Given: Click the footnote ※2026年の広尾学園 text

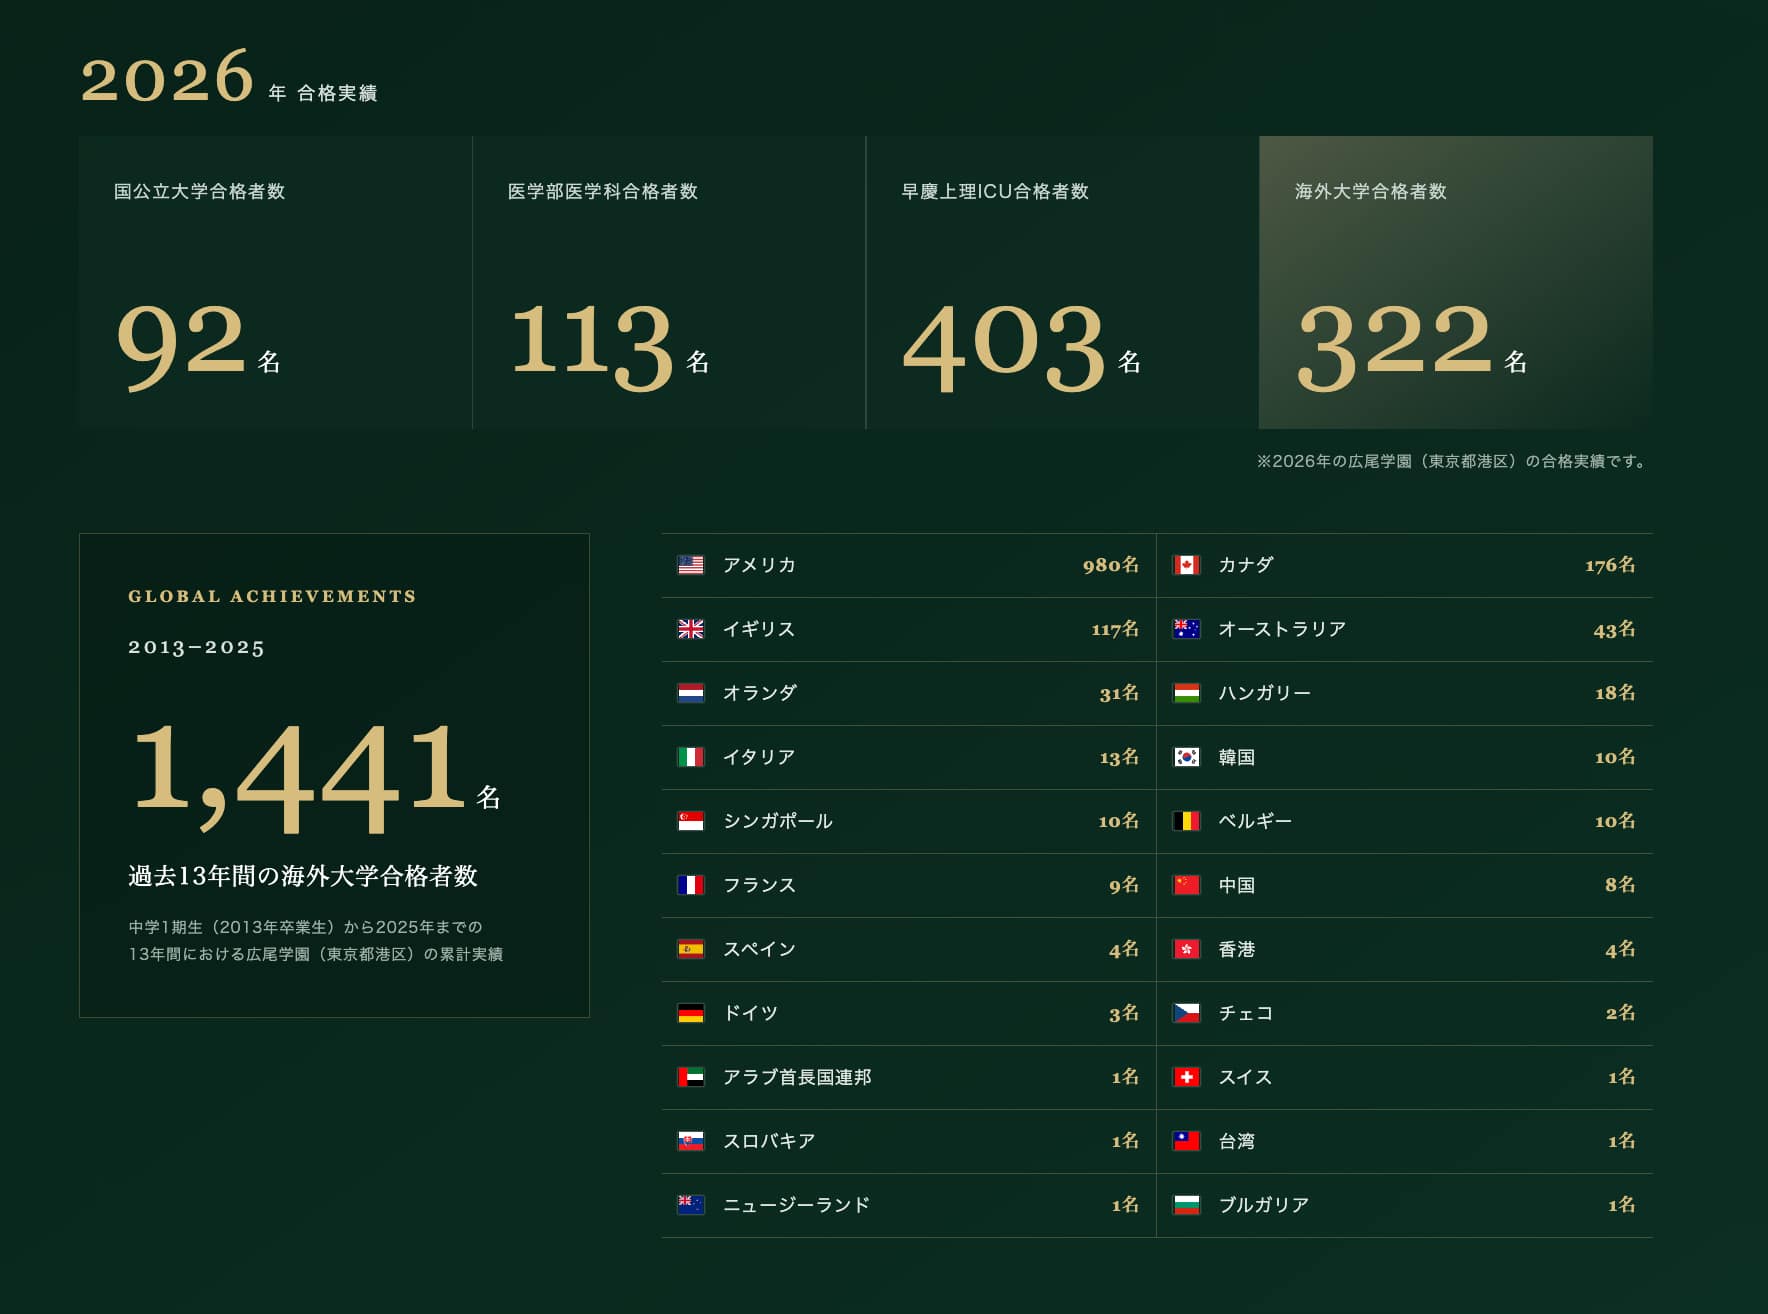Looking at the screenshot, I should (x=1453, y=461).
